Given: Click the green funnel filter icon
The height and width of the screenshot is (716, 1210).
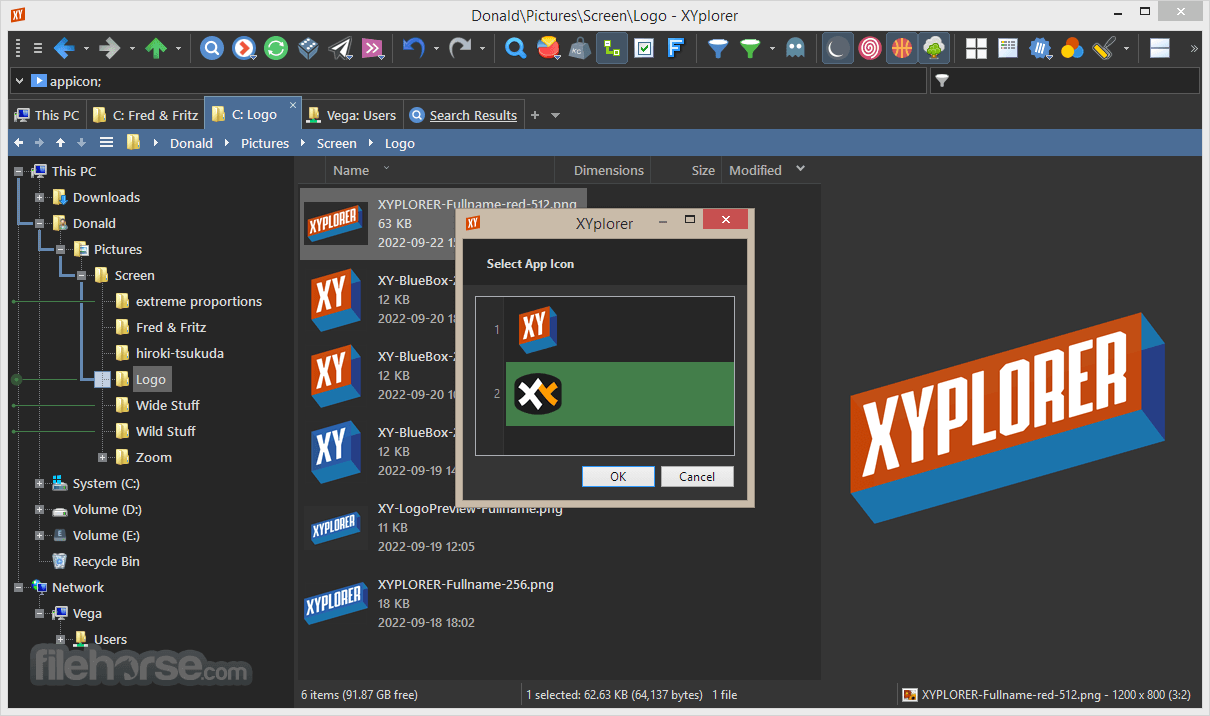Looking at the screenshot, I should click(x=750, y=47).
